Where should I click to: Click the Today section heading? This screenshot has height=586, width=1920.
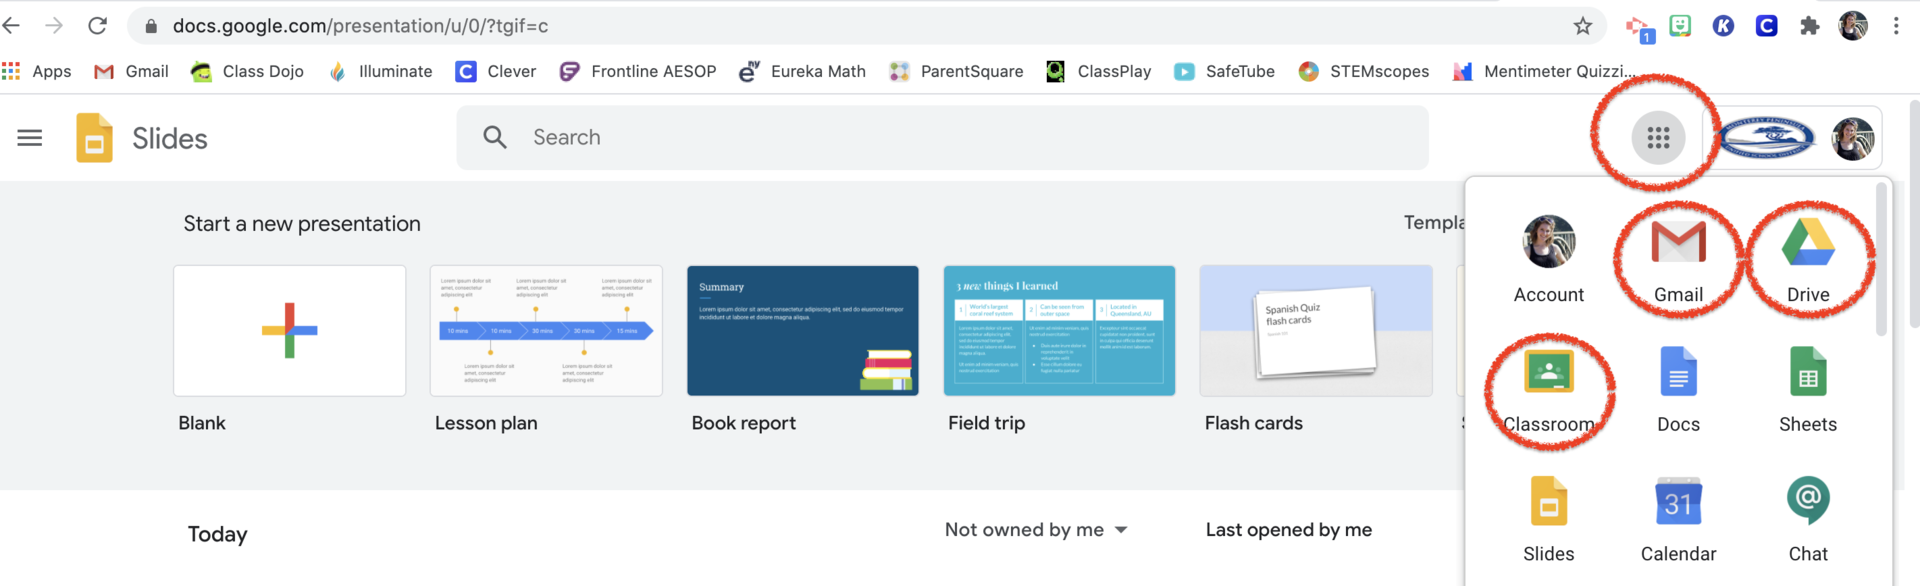coord(217,534)
